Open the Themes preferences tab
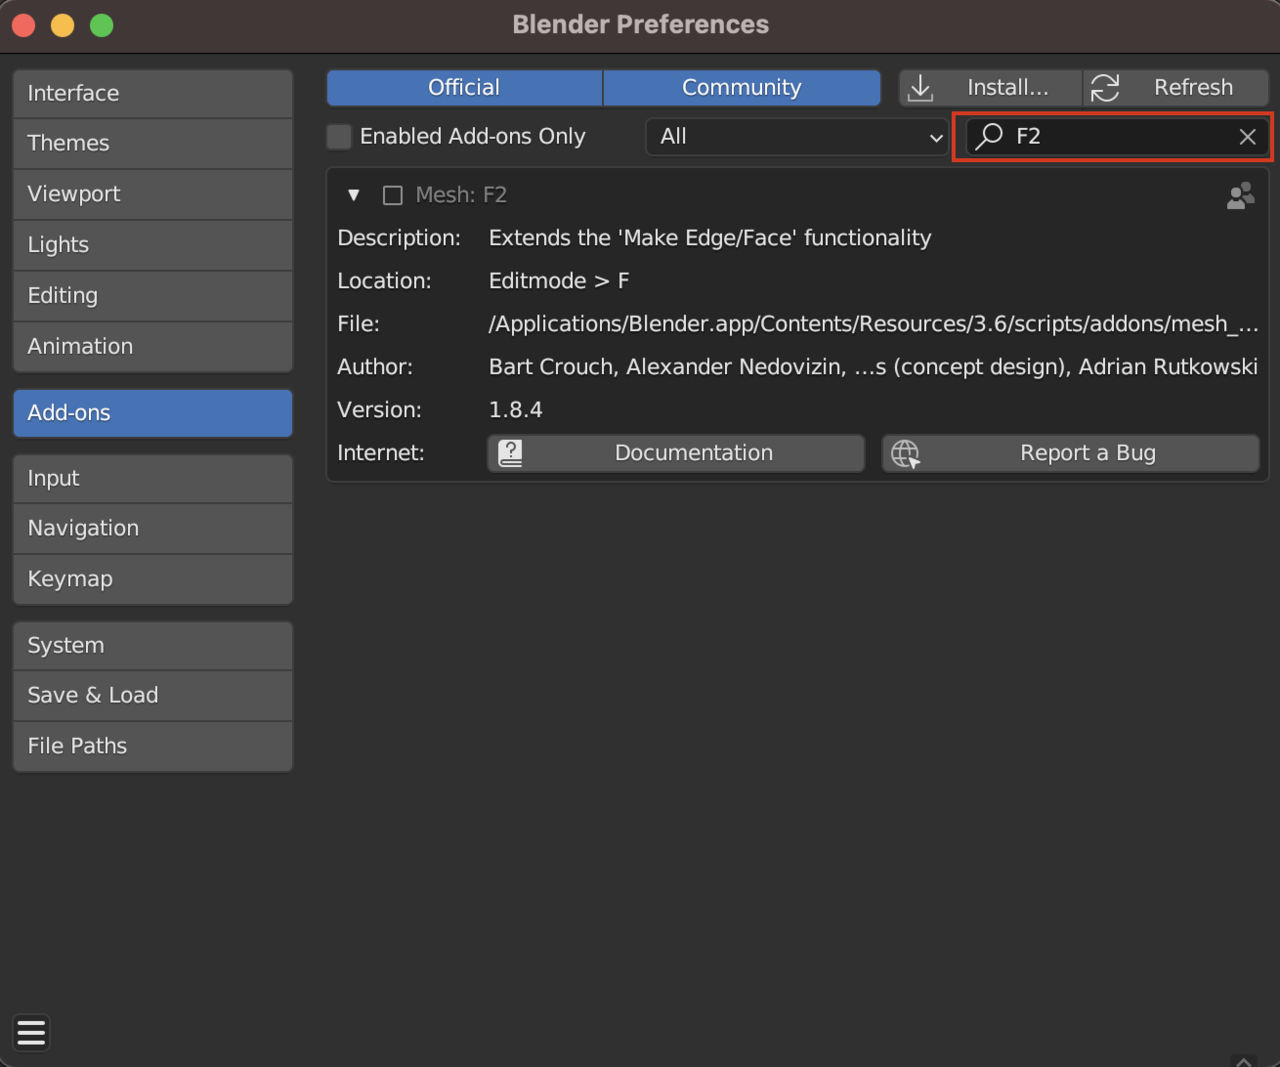Image resolution: width=1280 pixels, height=1067 pixels. pyautogui.click(x=153, y=143)
